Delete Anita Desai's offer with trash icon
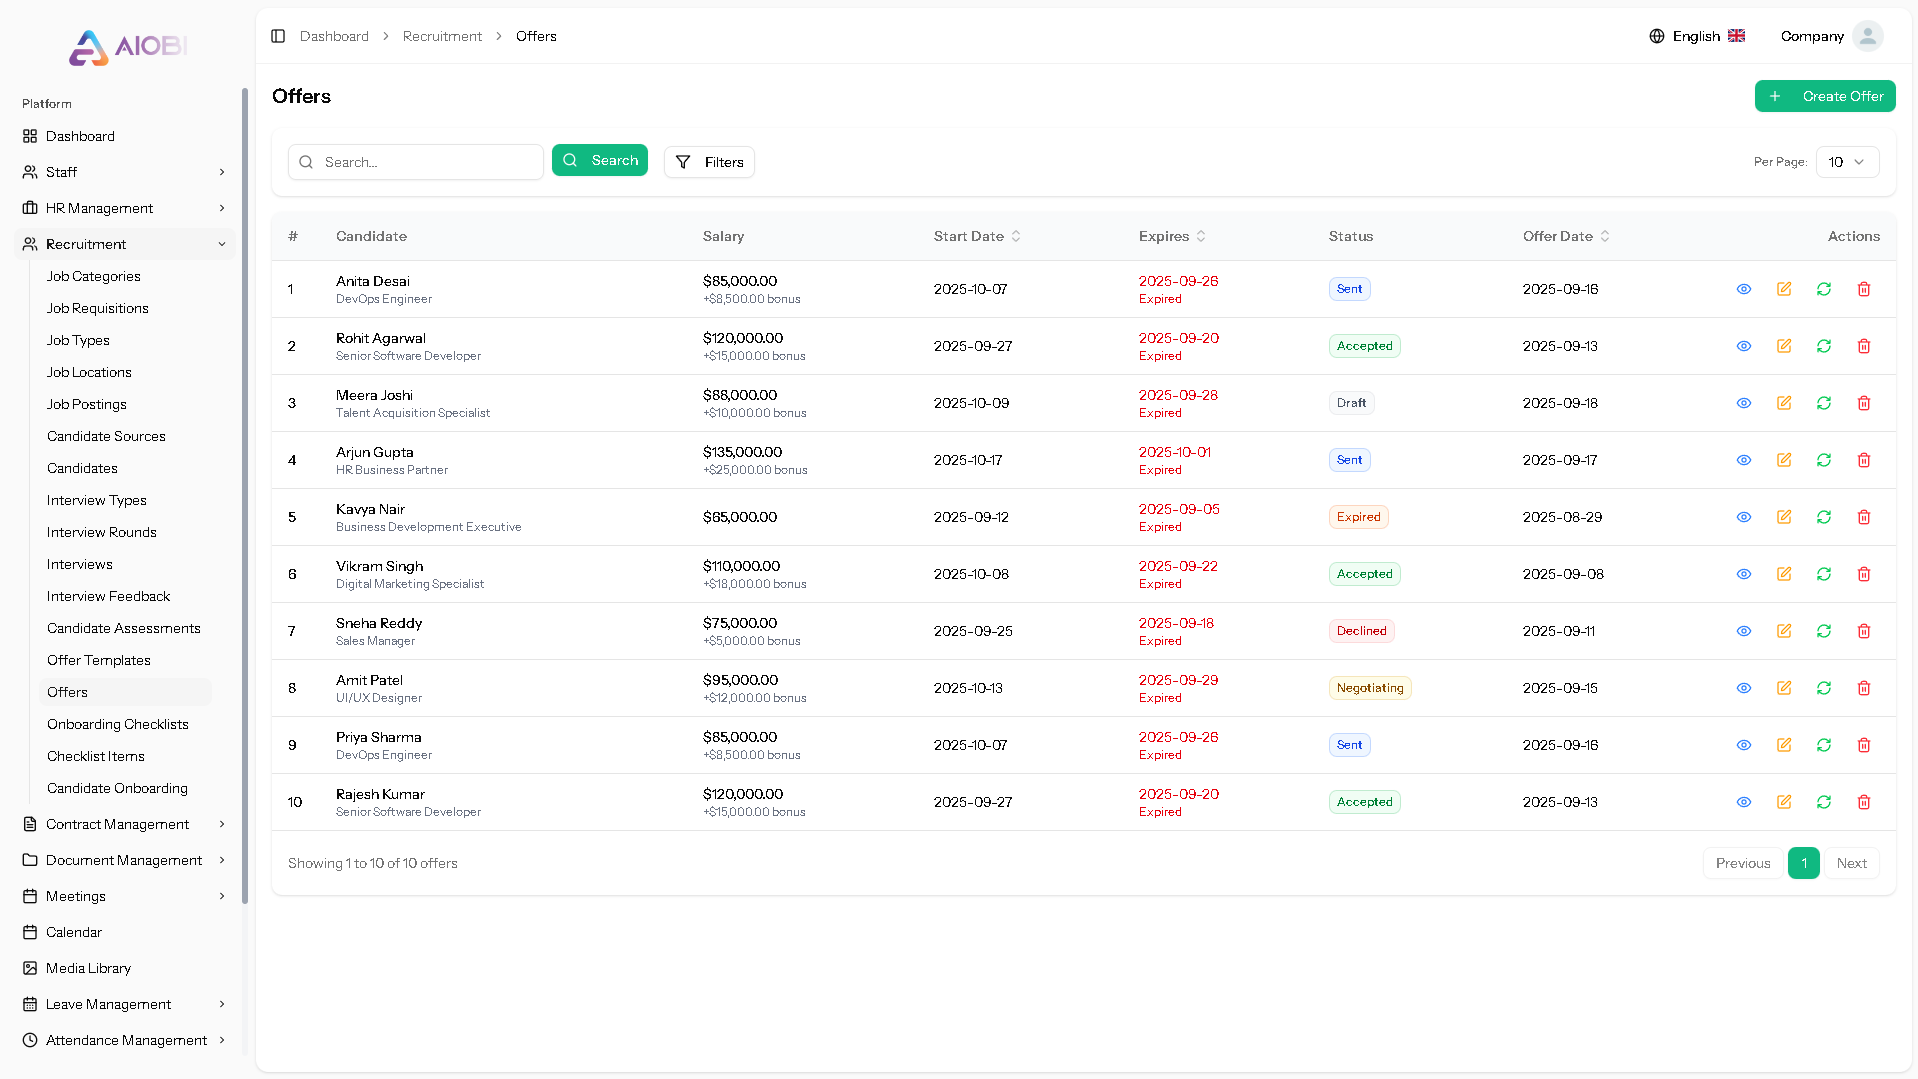The height and width of the screenshot is (1079, 1918). [x=1863, y=289]
